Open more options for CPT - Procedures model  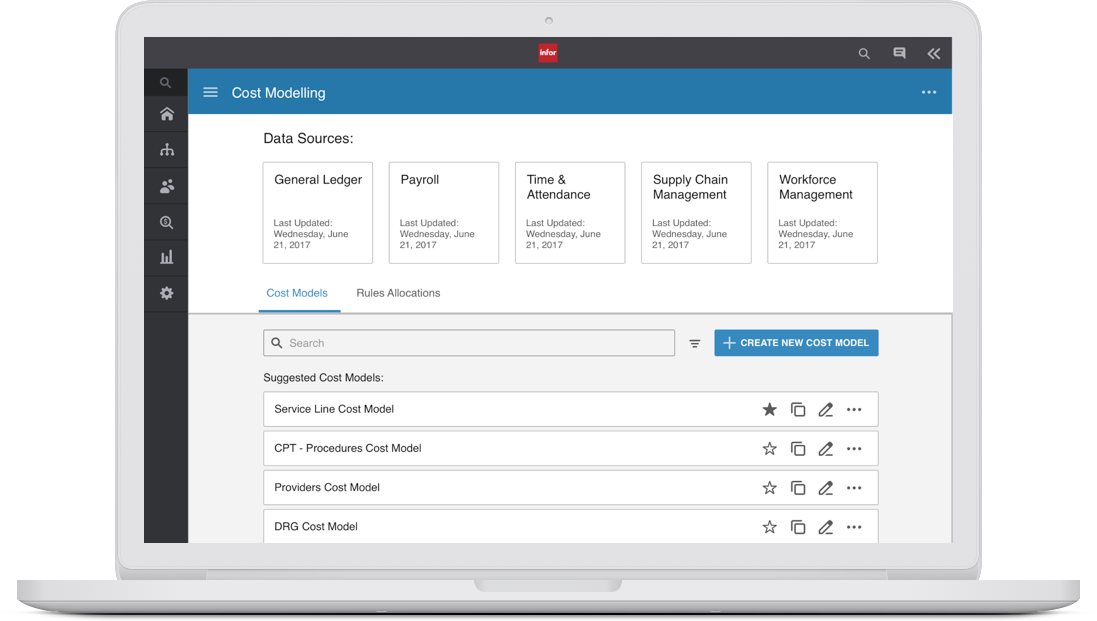click(x=854, y=449)
